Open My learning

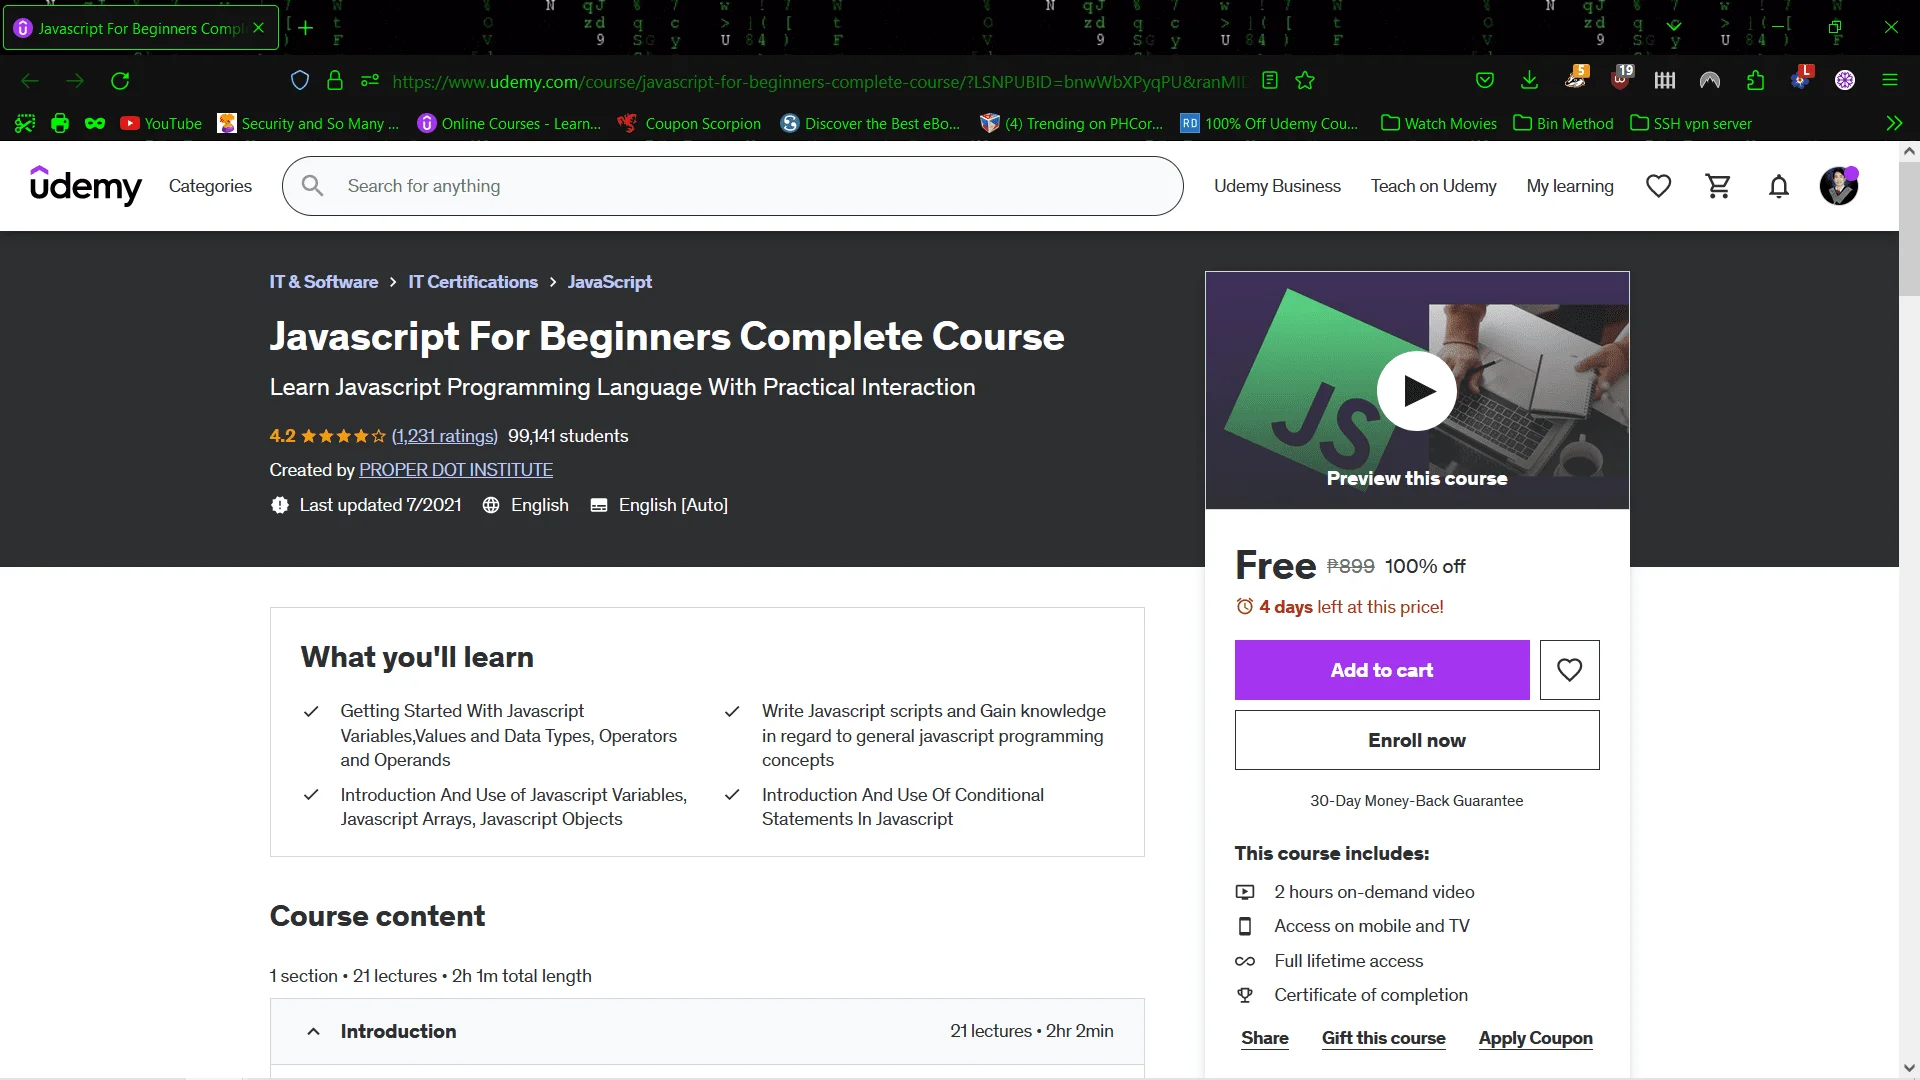coord(1570,186)
